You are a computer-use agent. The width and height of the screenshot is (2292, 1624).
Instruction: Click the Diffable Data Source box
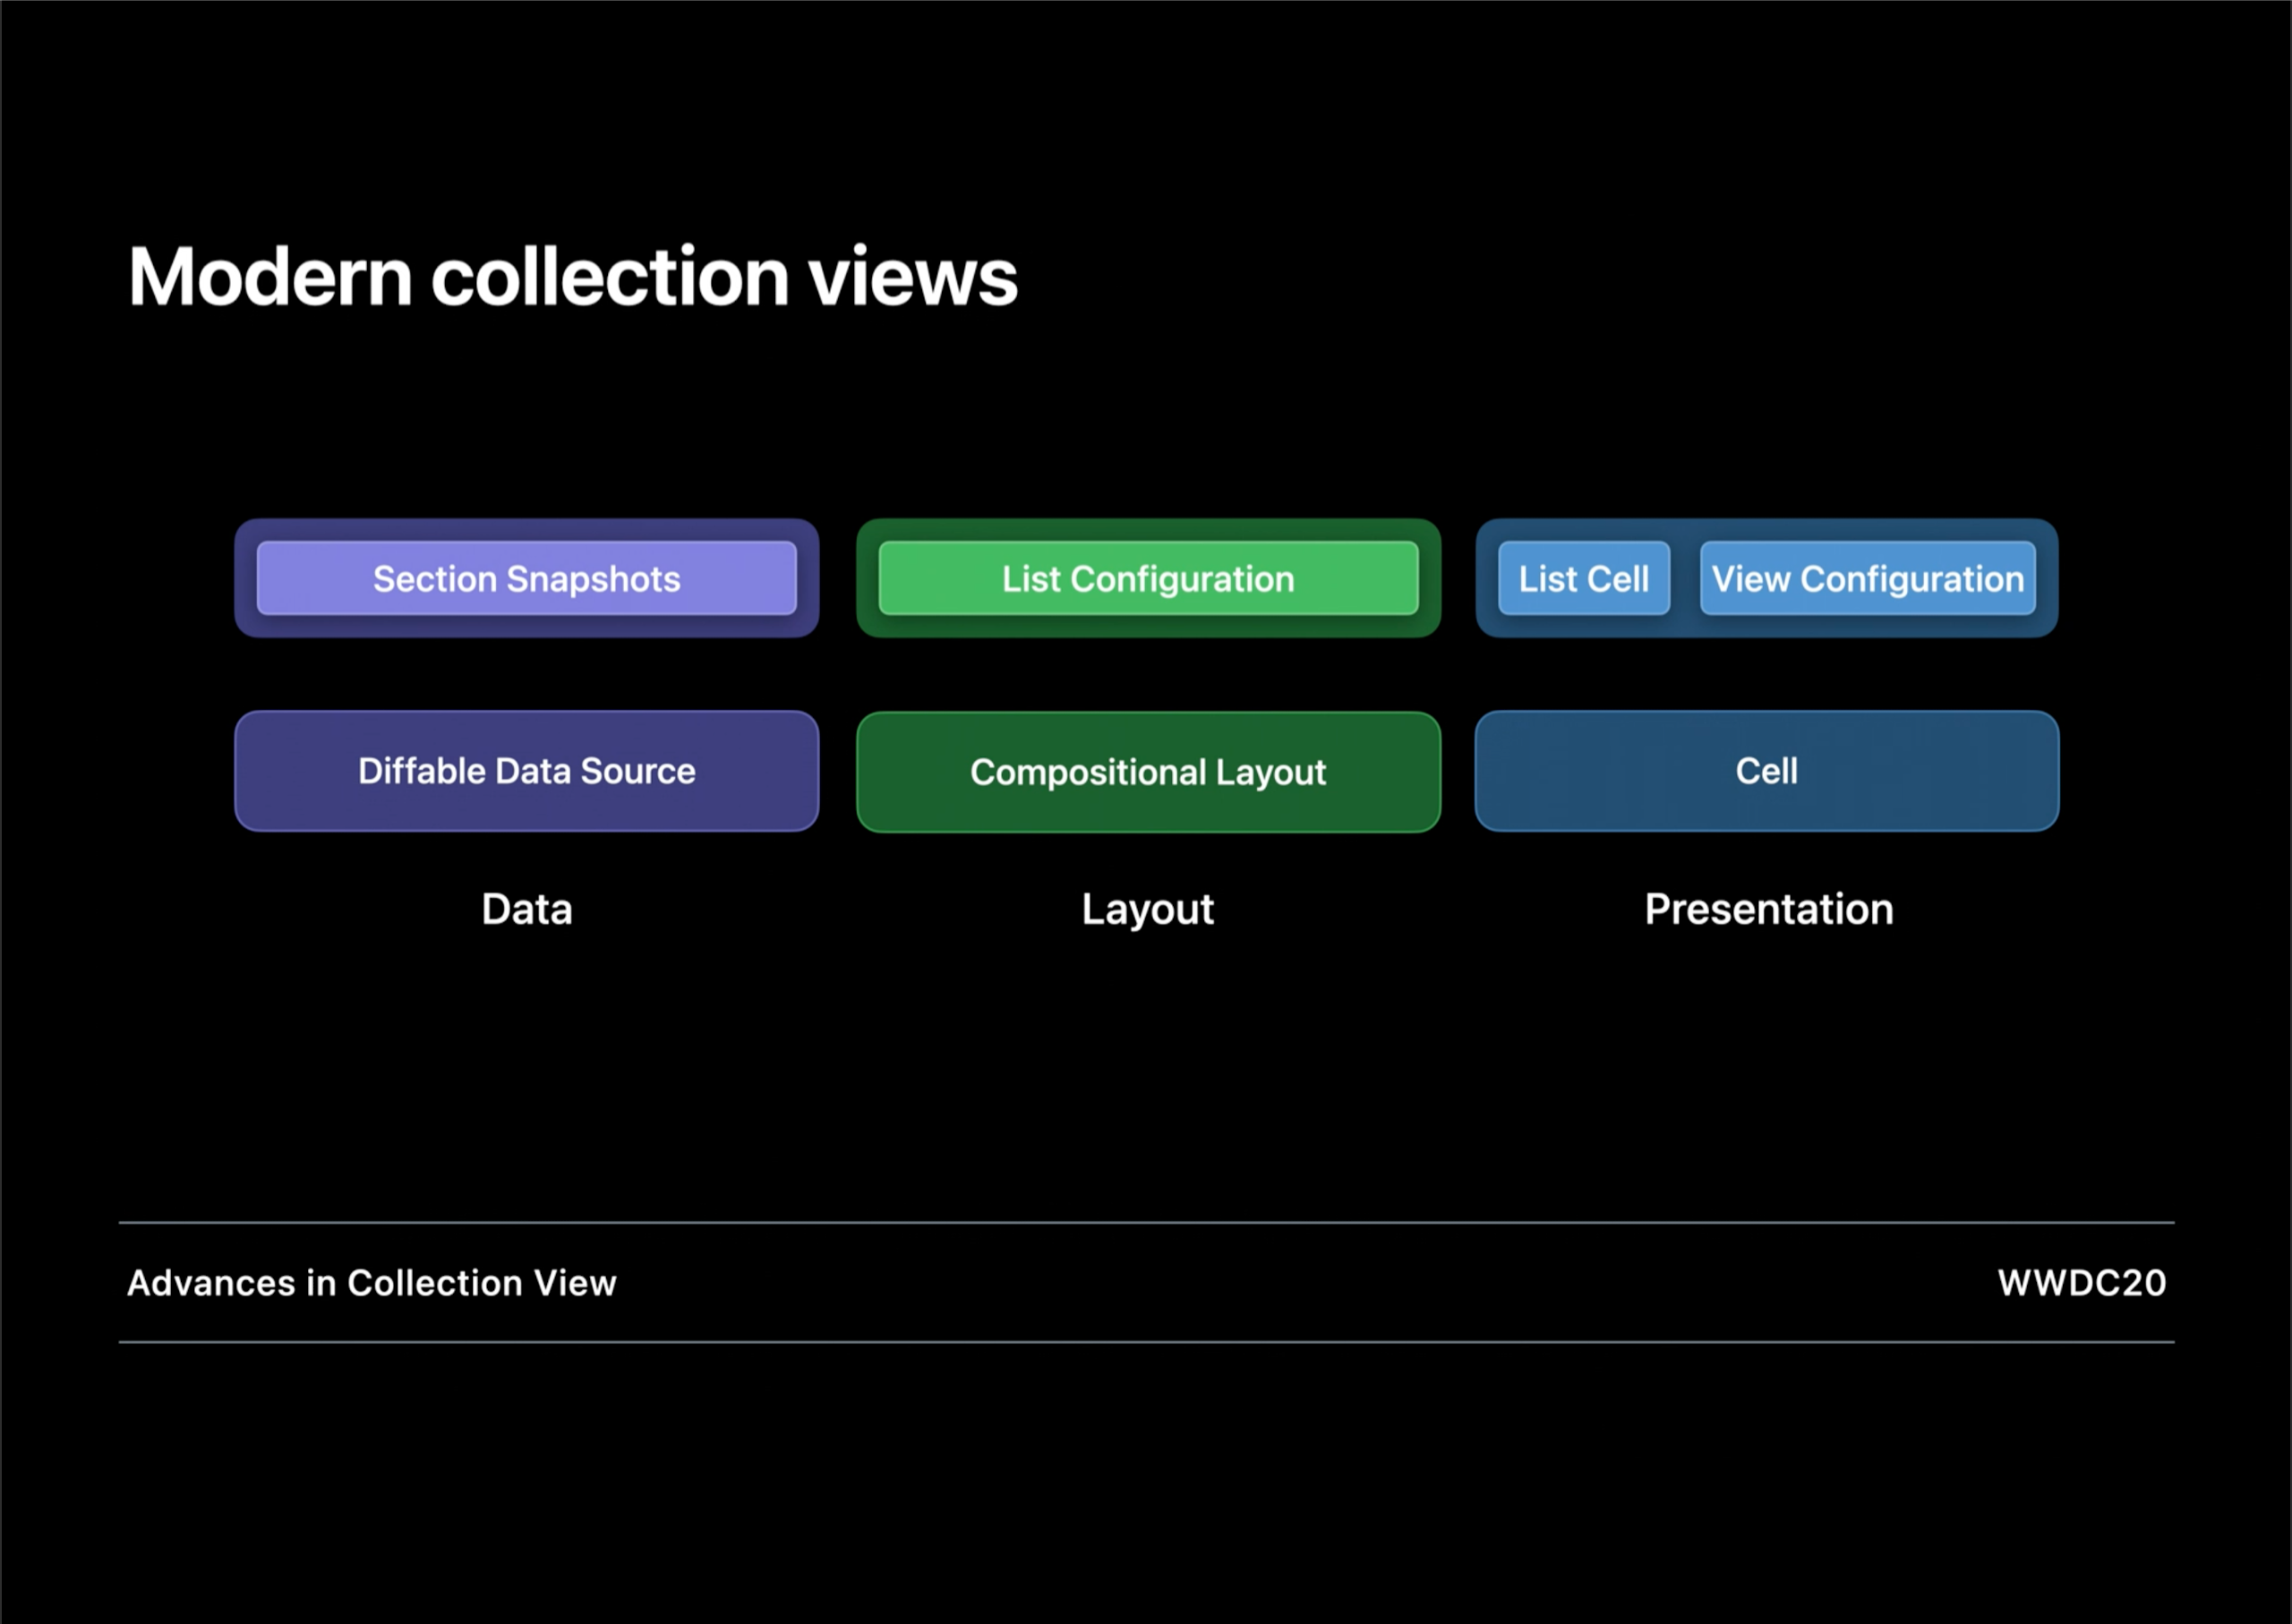pyautogui.click(x=526, y=771)
